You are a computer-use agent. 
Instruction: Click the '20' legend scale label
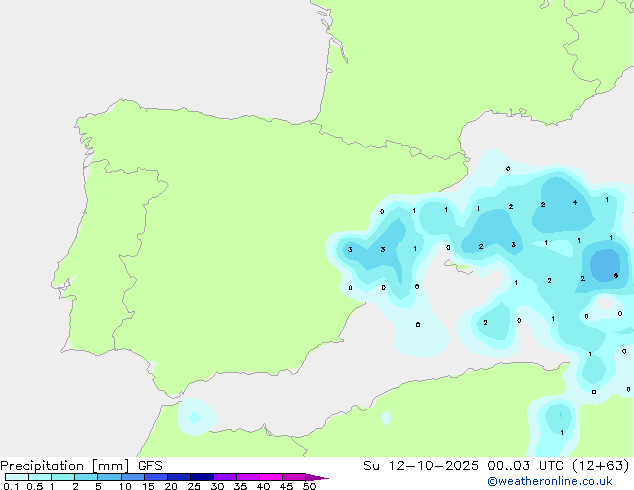[171, 486]
